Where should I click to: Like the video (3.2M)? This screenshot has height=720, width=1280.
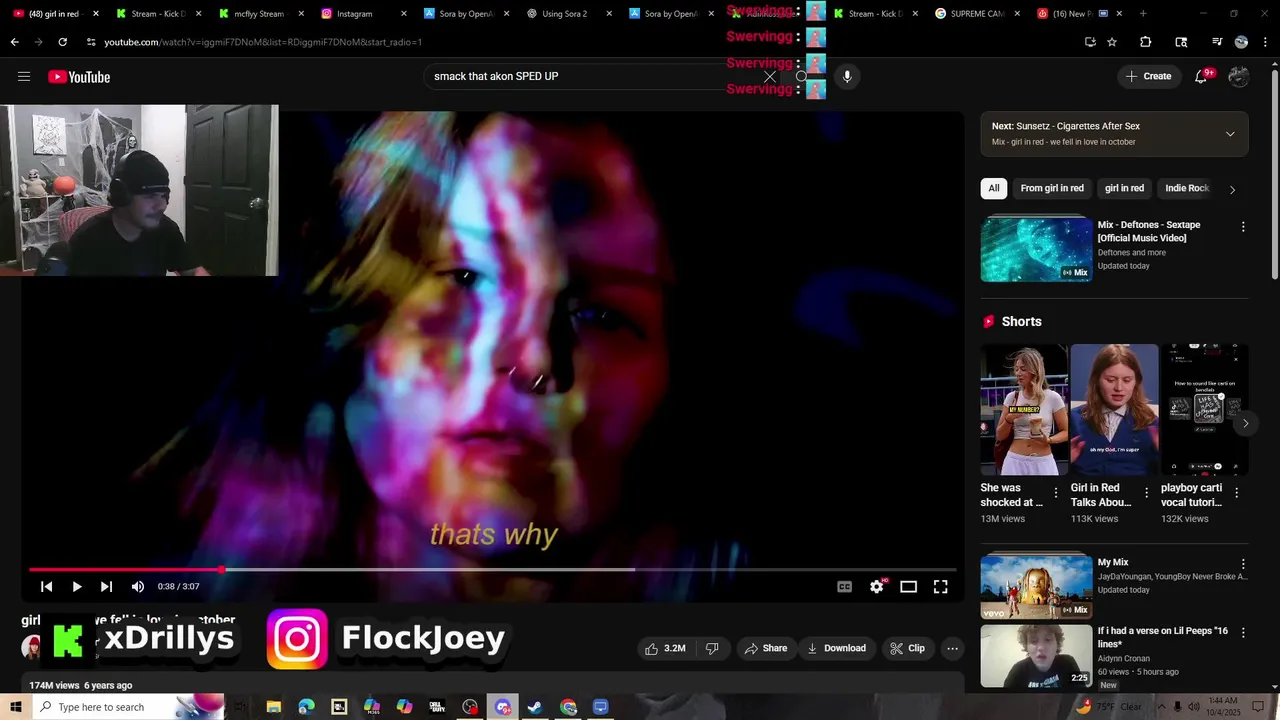(666, 648)
